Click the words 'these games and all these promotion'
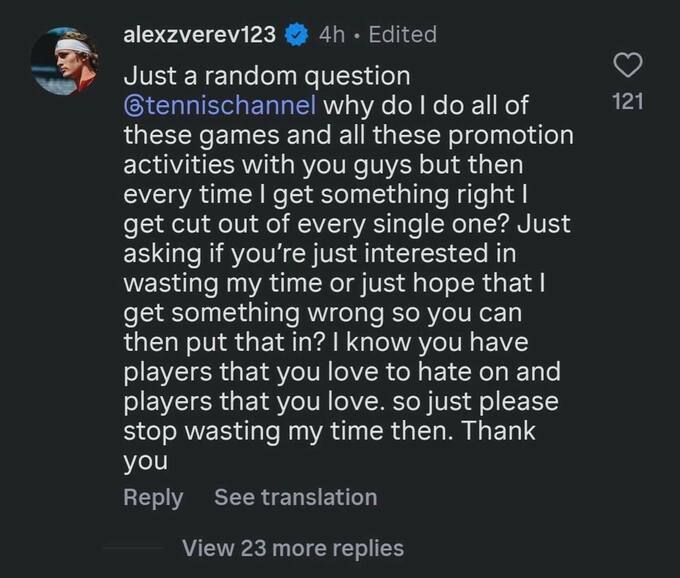The height and width of the screenshot is (578, 680). pyautogui.click(x=349, y=135)
